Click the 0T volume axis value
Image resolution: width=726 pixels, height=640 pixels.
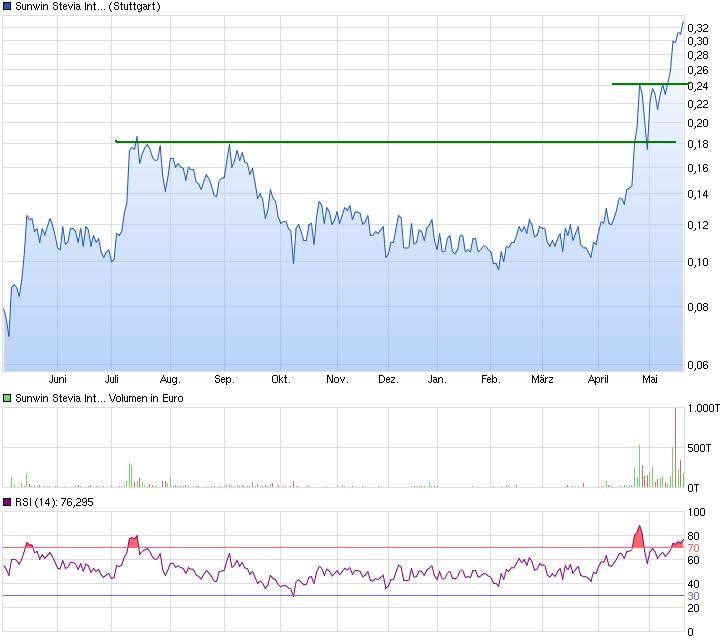coord(693,488)
